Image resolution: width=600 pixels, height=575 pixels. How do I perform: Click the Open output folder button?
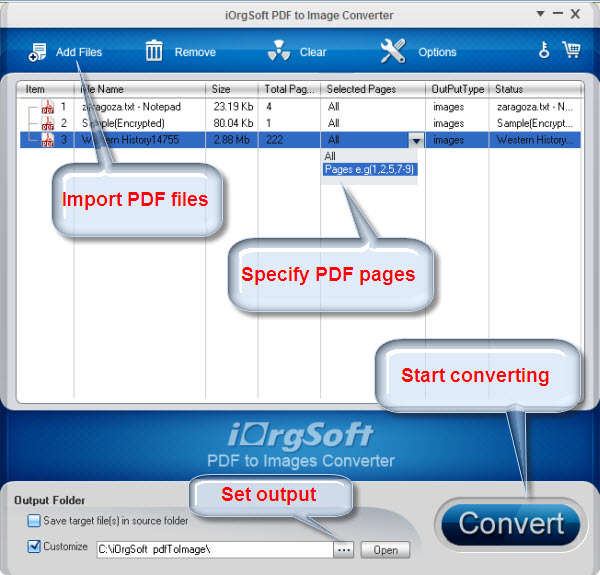click(385, 550)
